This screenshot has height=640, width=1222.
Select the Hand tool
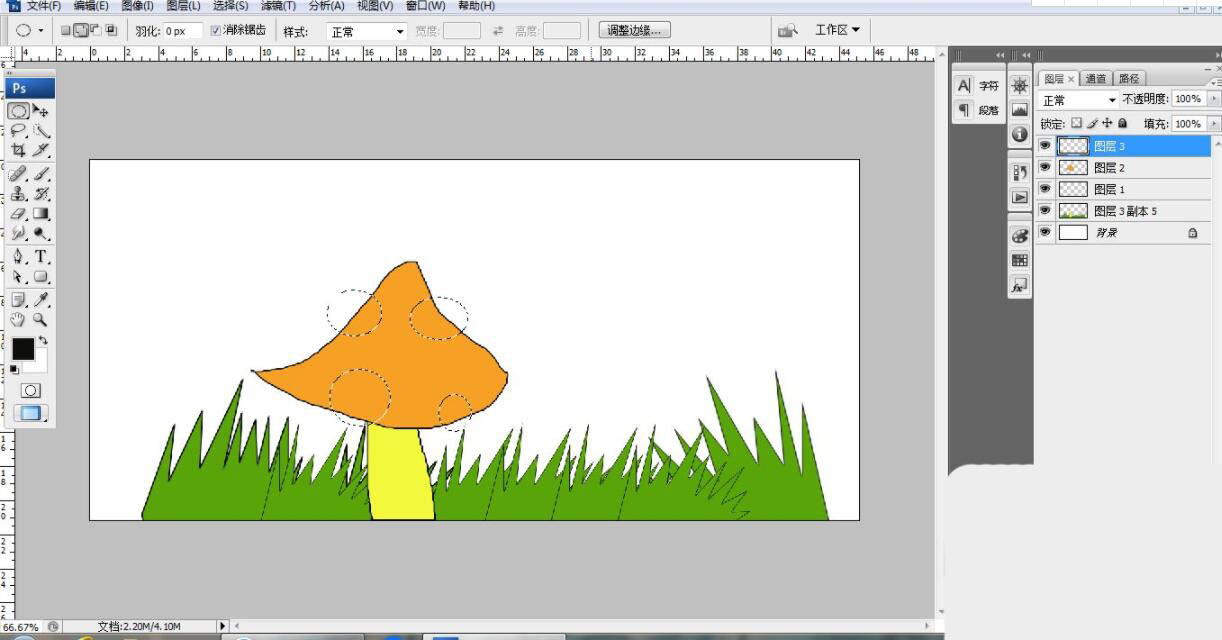(x=18, y=320)
